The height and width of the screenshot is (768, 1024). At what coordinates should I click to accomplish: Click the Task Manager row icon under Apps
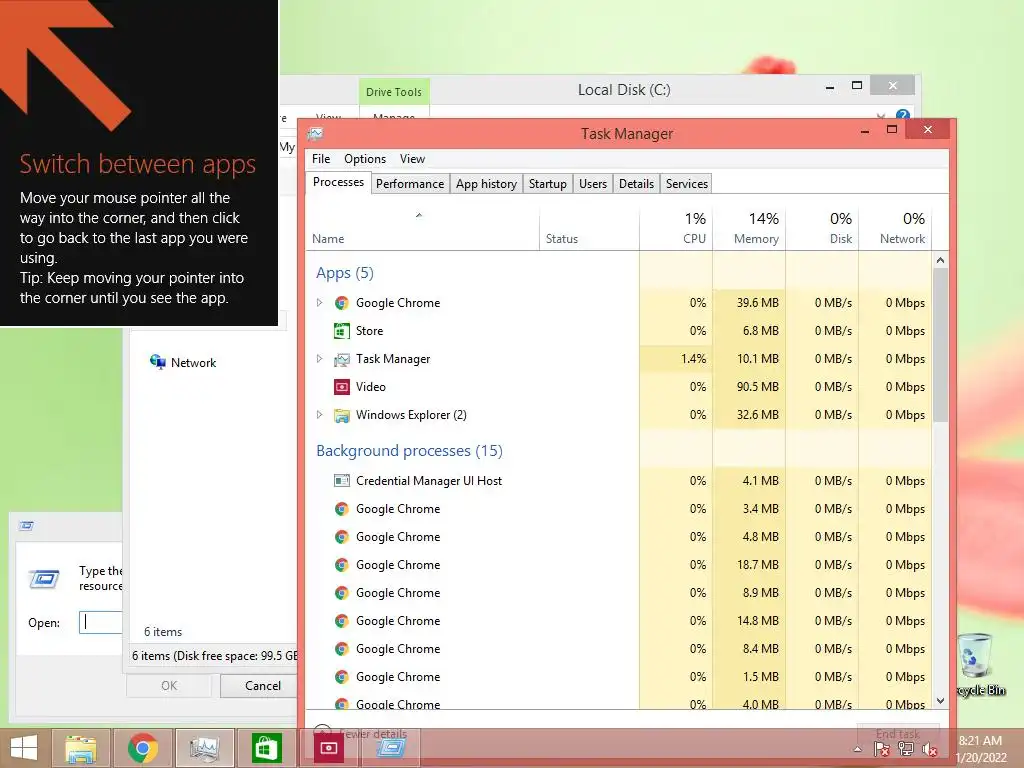[342, 359]
